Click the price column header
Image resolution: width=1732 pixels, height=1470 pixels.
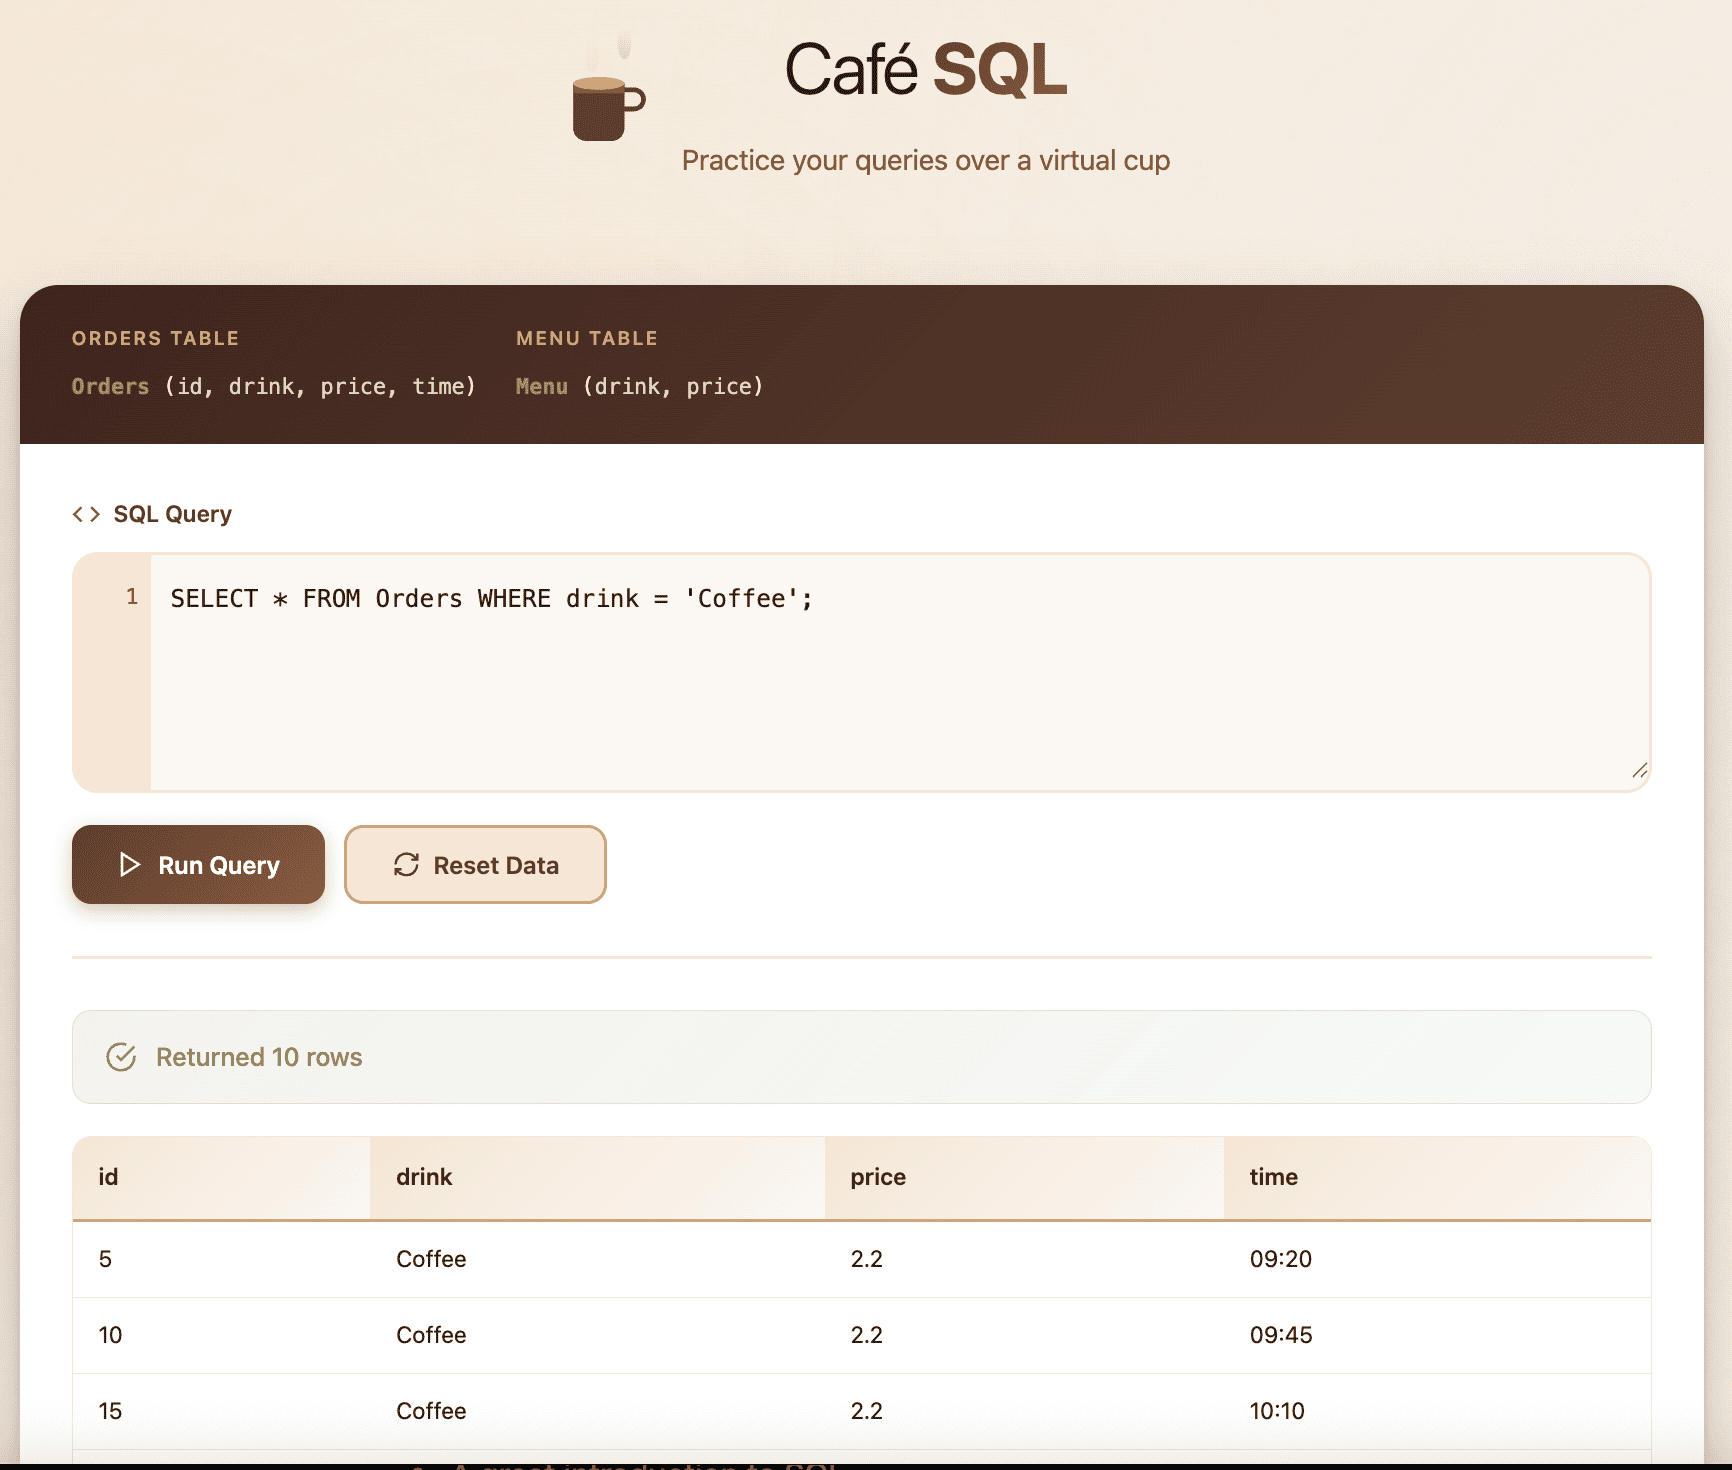[x=877, y=1177]
